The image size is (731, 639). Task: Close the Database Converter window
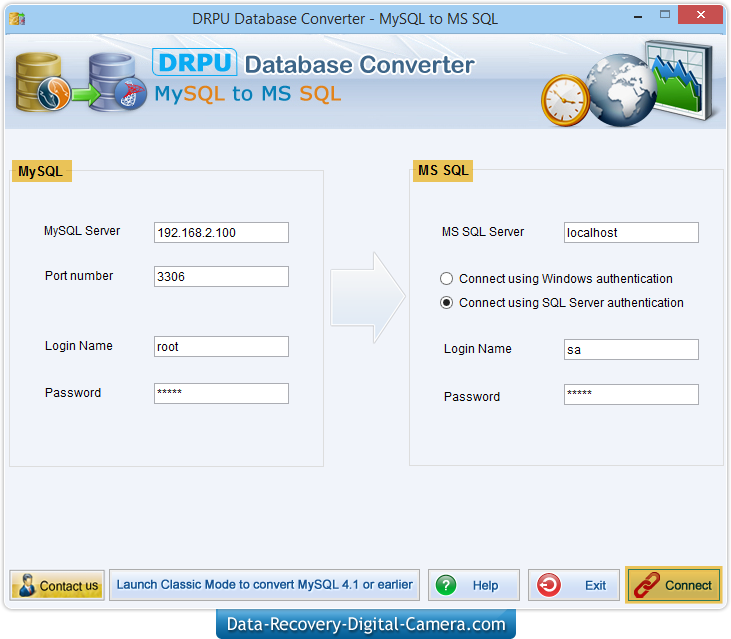pos(701,15)
